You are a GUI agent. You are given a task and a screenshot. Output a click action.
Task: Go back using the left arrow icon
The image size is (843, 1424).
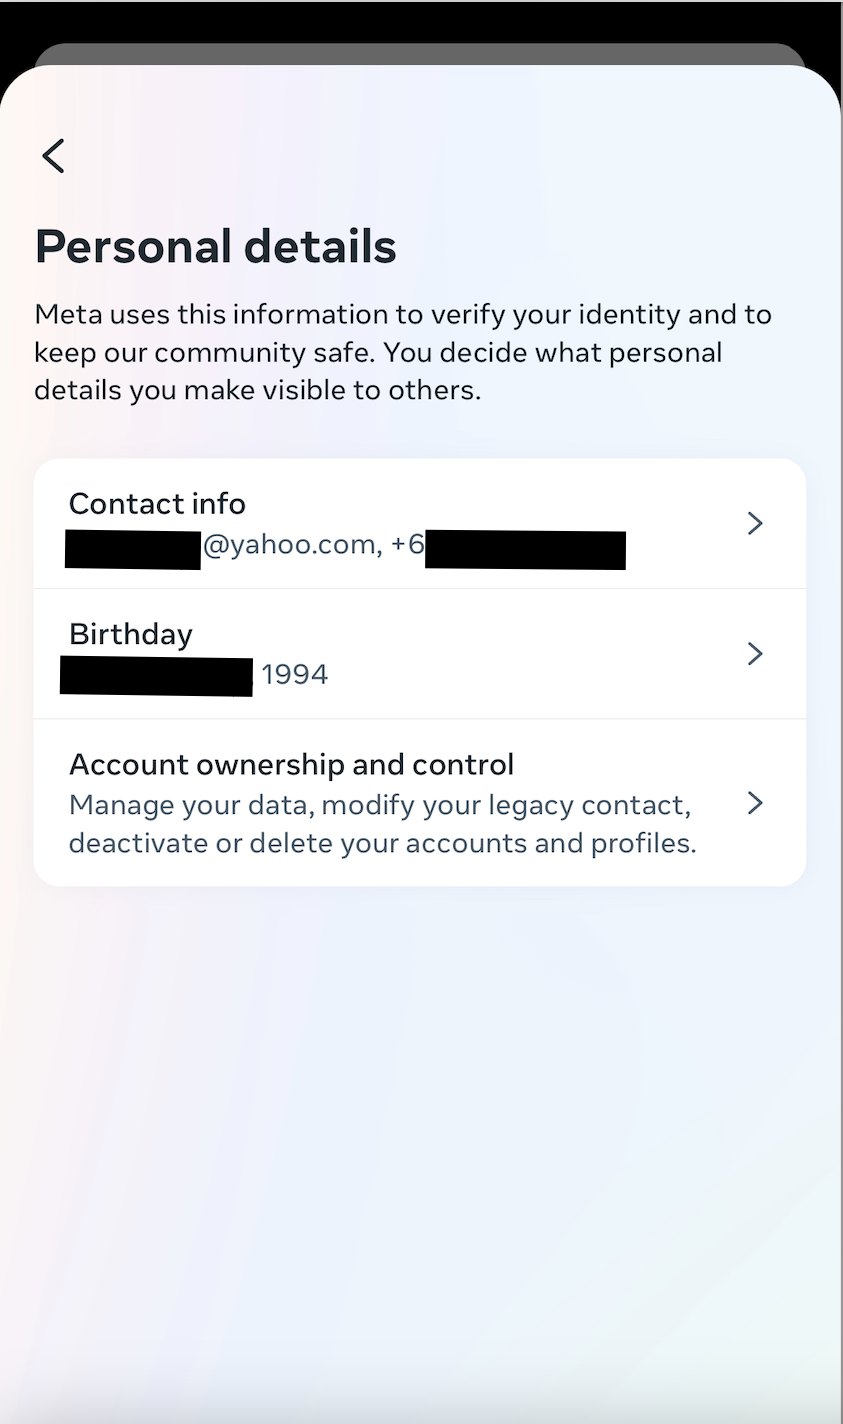coord(53,156)
